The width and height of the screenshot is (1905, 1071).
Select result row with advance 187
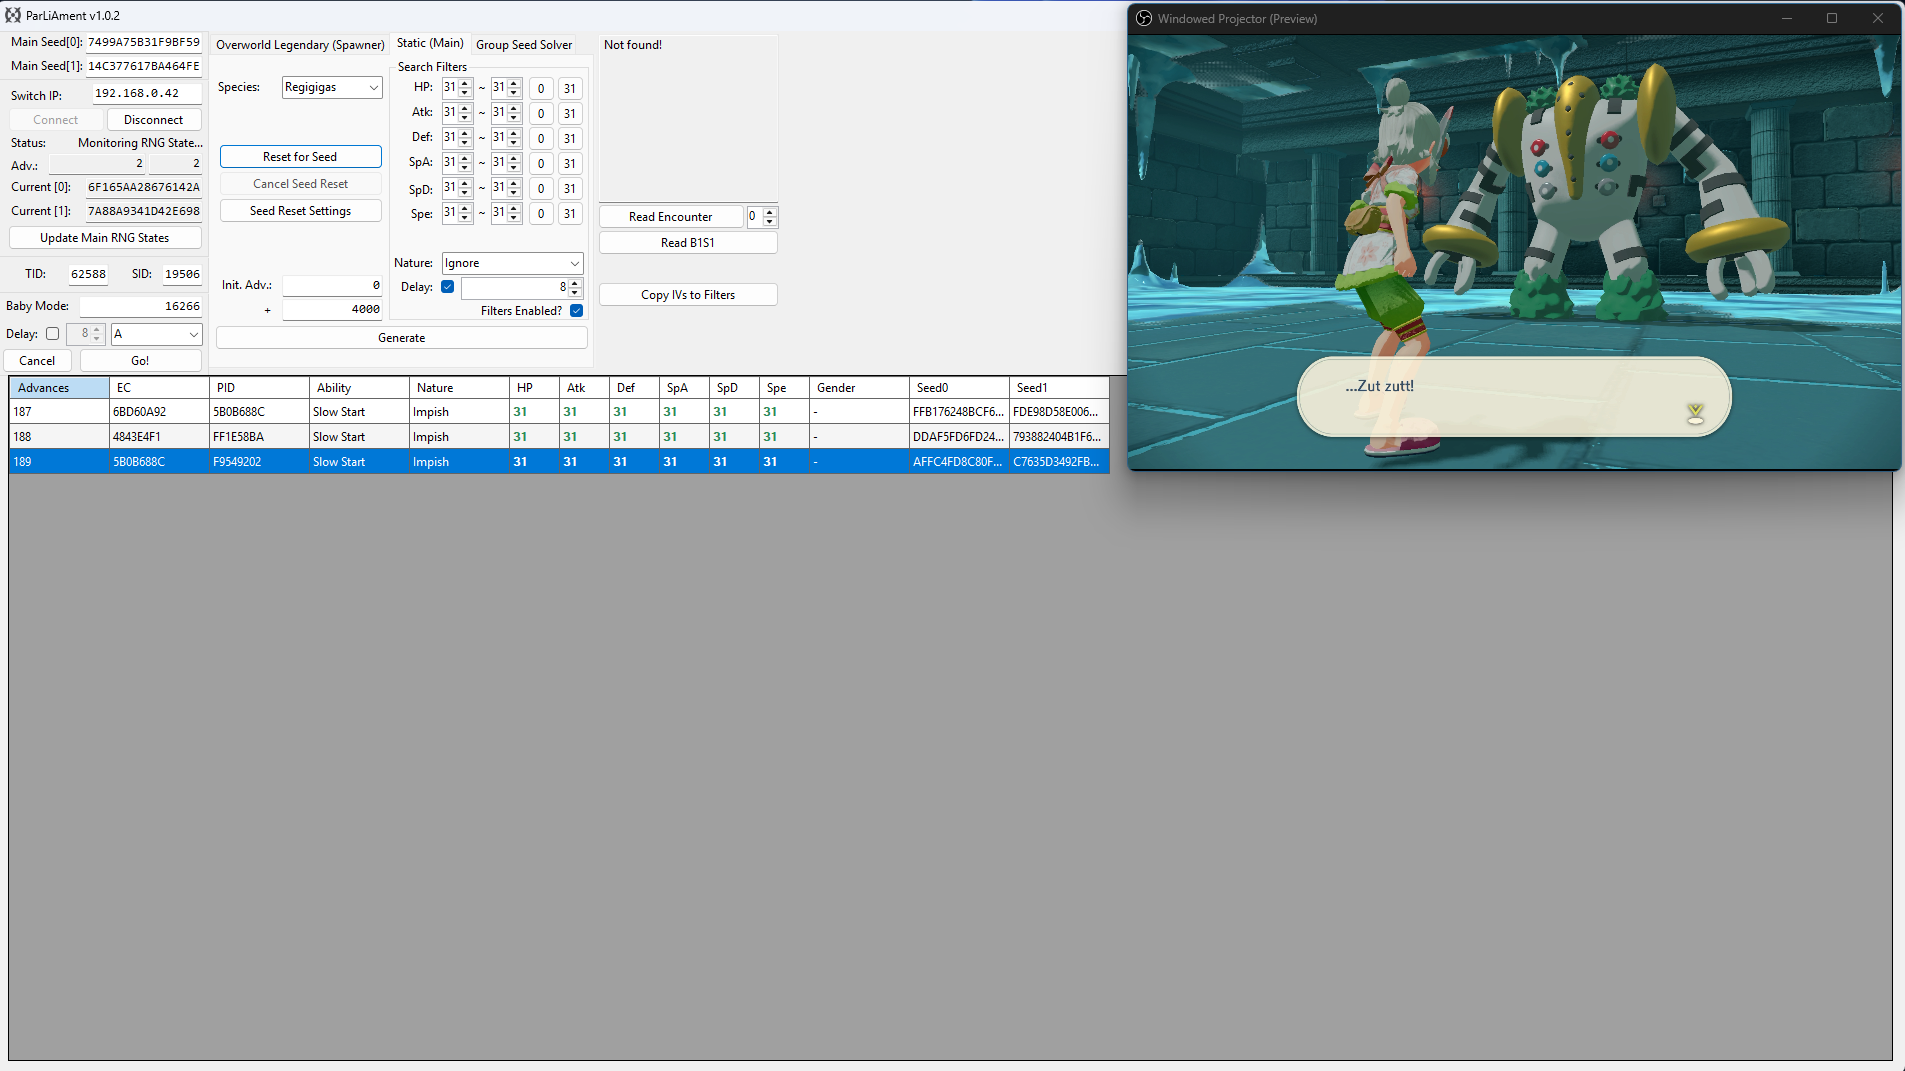click(559, 412)
